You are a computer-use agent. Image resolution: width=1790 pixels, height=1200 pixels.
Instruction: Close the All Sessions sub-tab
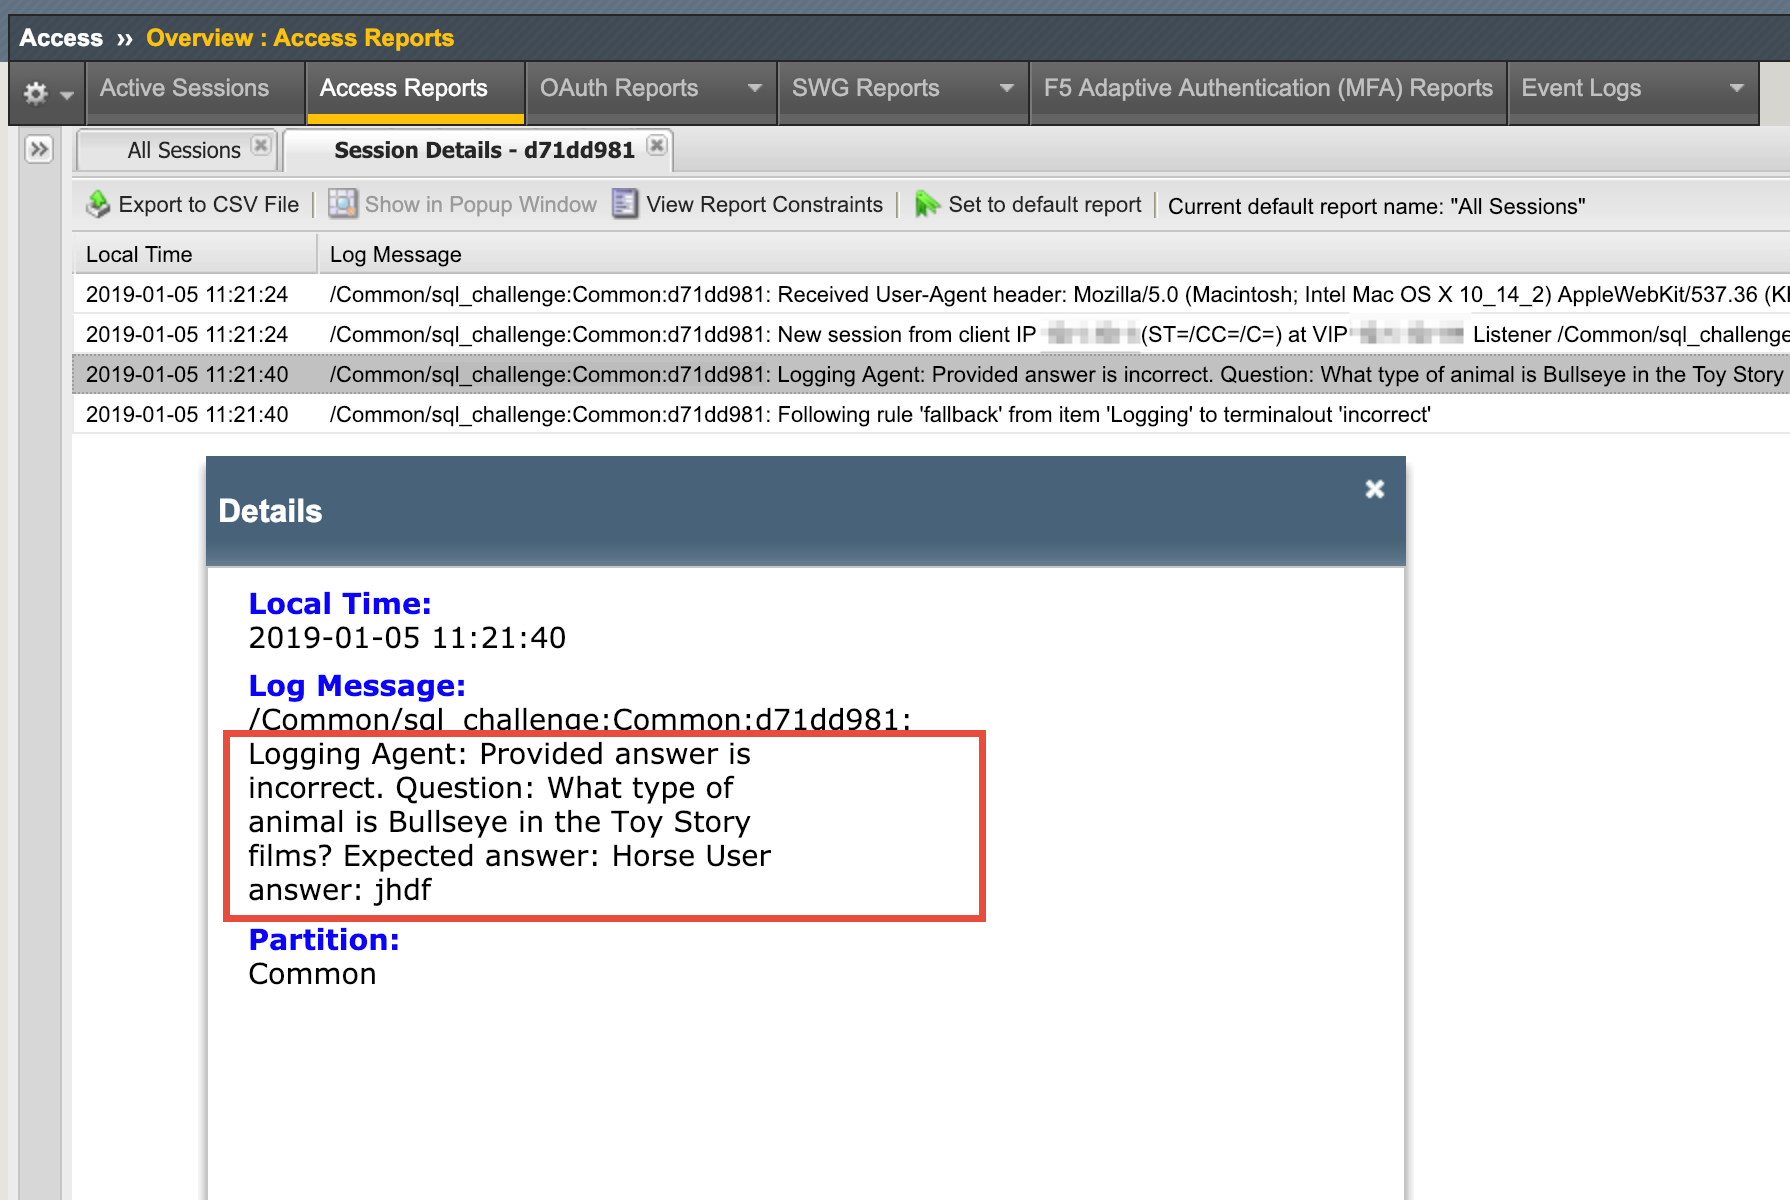pos(261,146)
